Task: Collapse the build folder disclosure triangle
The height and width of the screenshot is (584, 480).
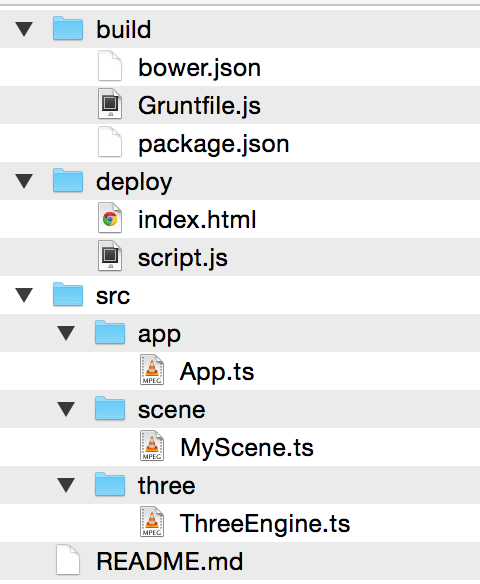Action: 25,29
